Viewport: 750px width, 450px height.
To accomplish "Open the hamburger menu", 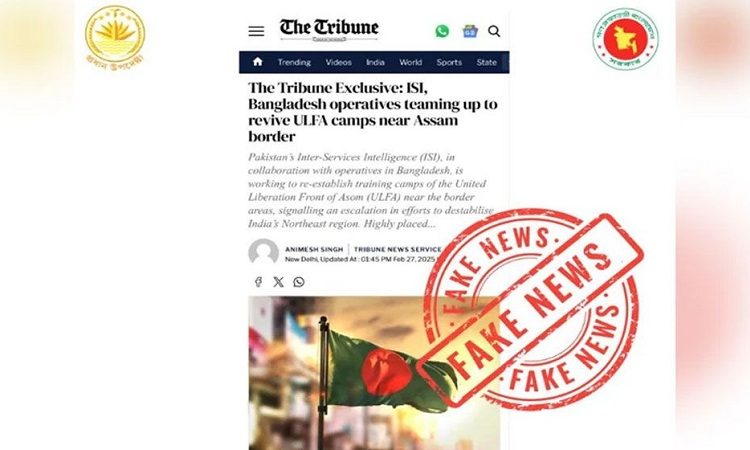I will point(256,31).
